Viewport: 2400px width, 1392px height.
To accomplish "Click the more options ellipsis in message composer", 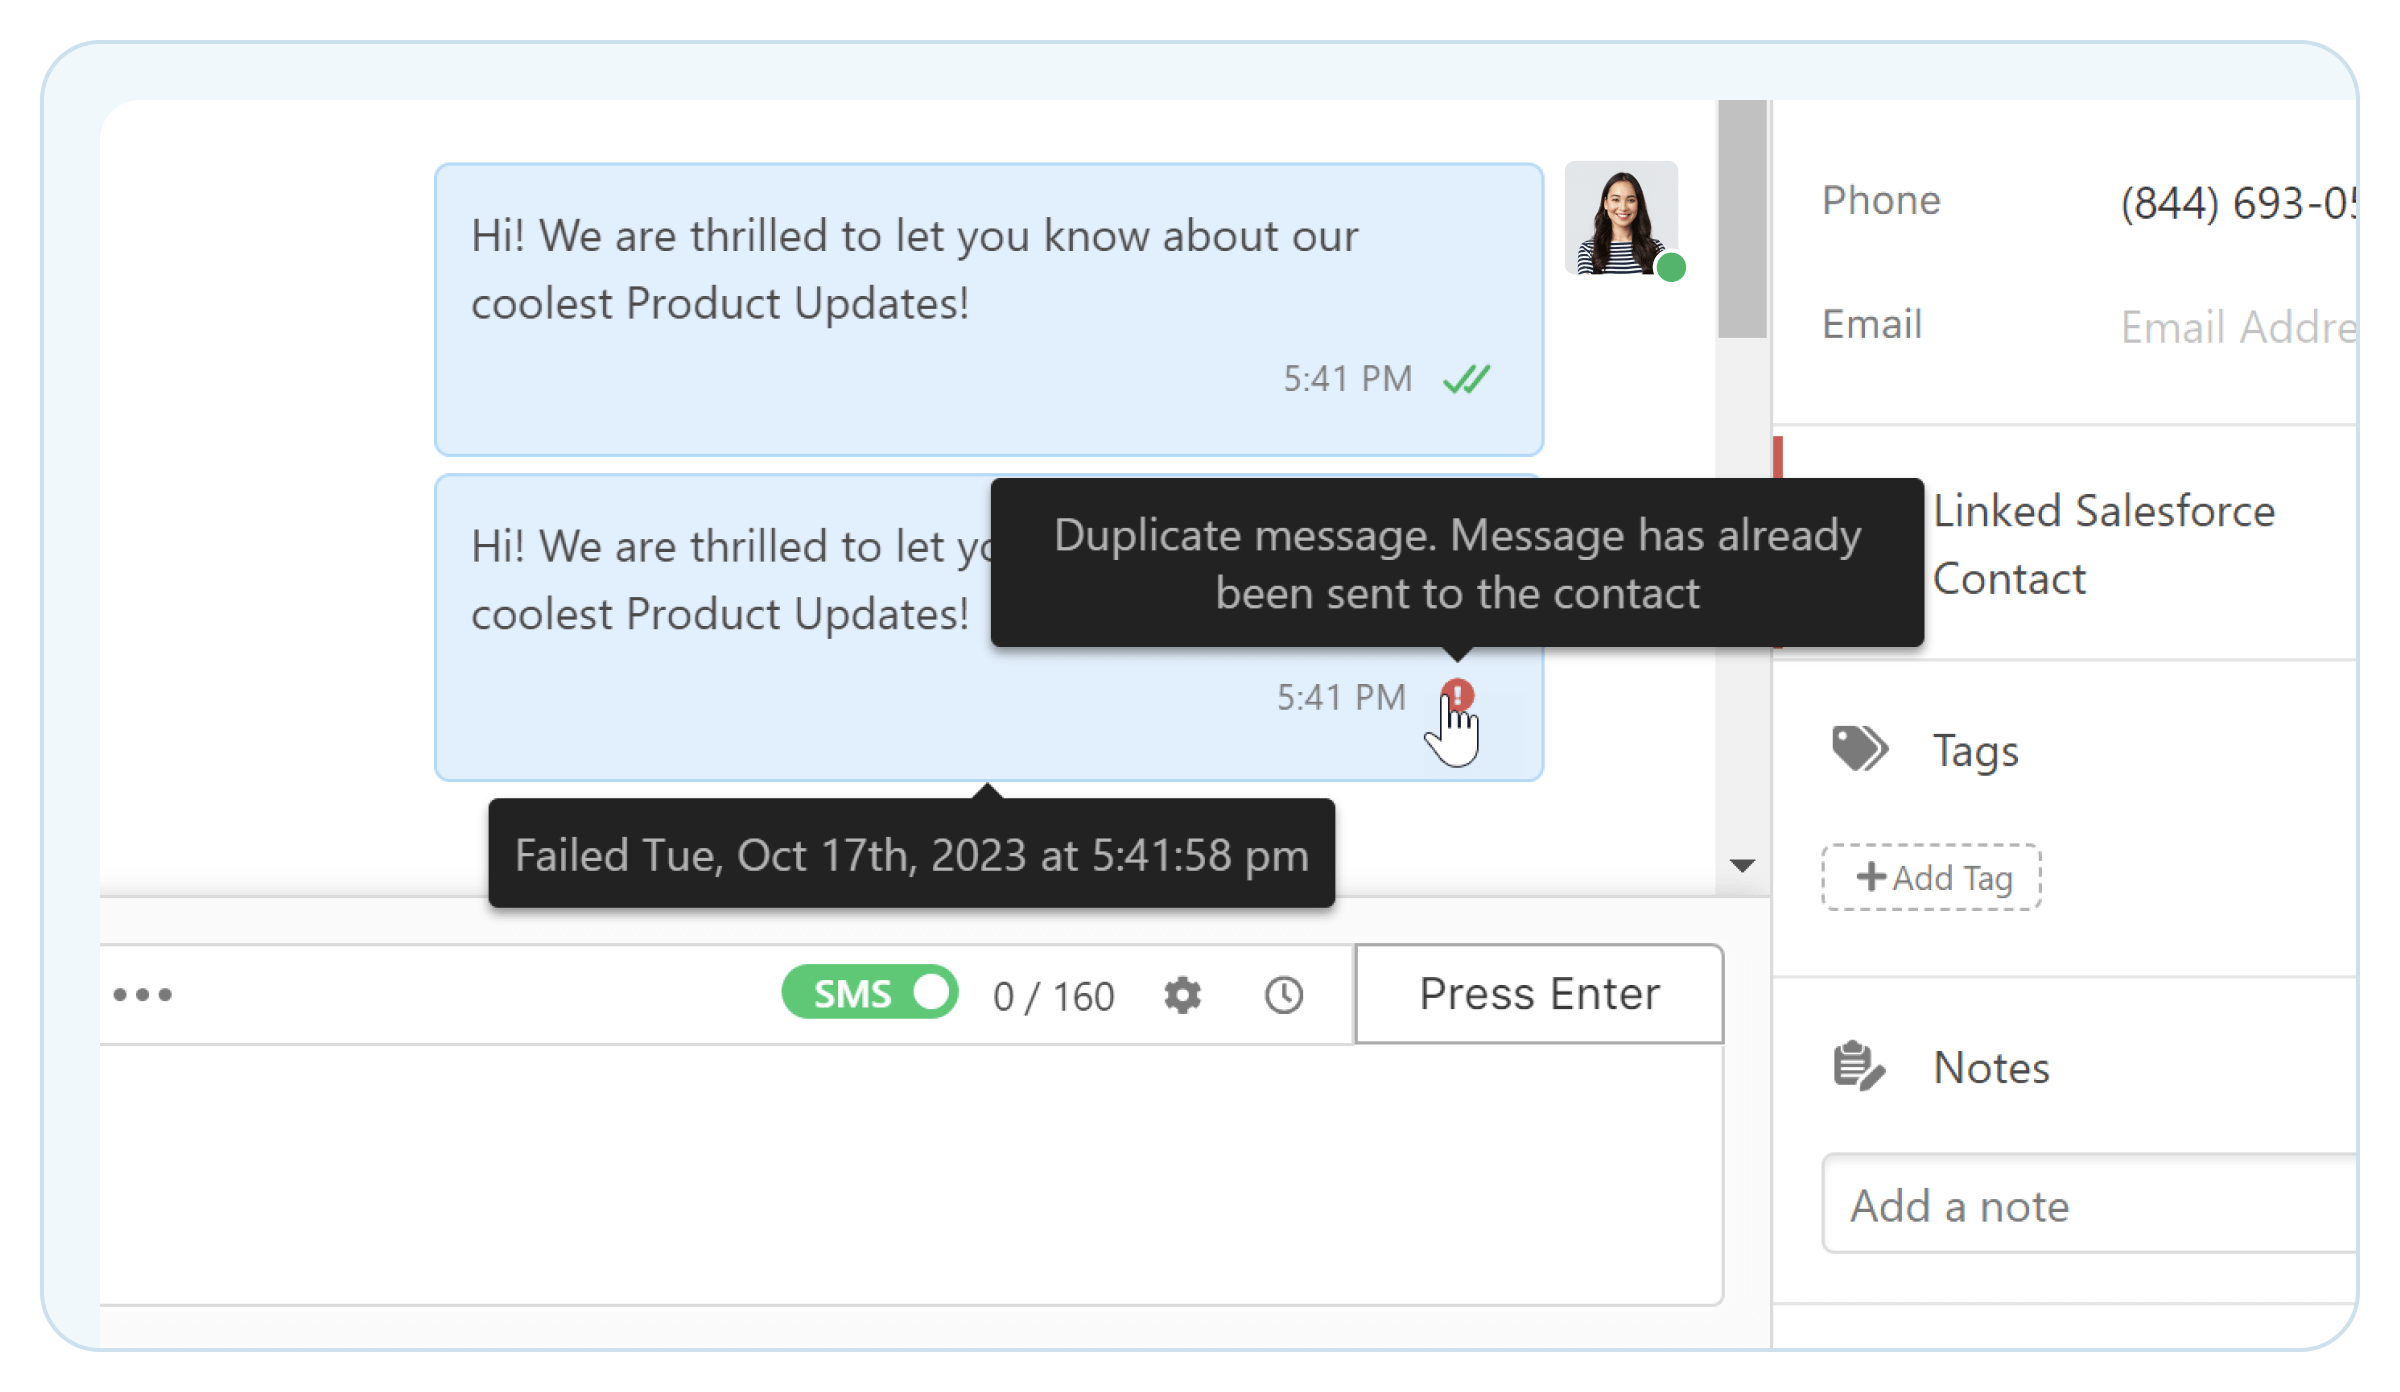I will [x=143, y=994].
